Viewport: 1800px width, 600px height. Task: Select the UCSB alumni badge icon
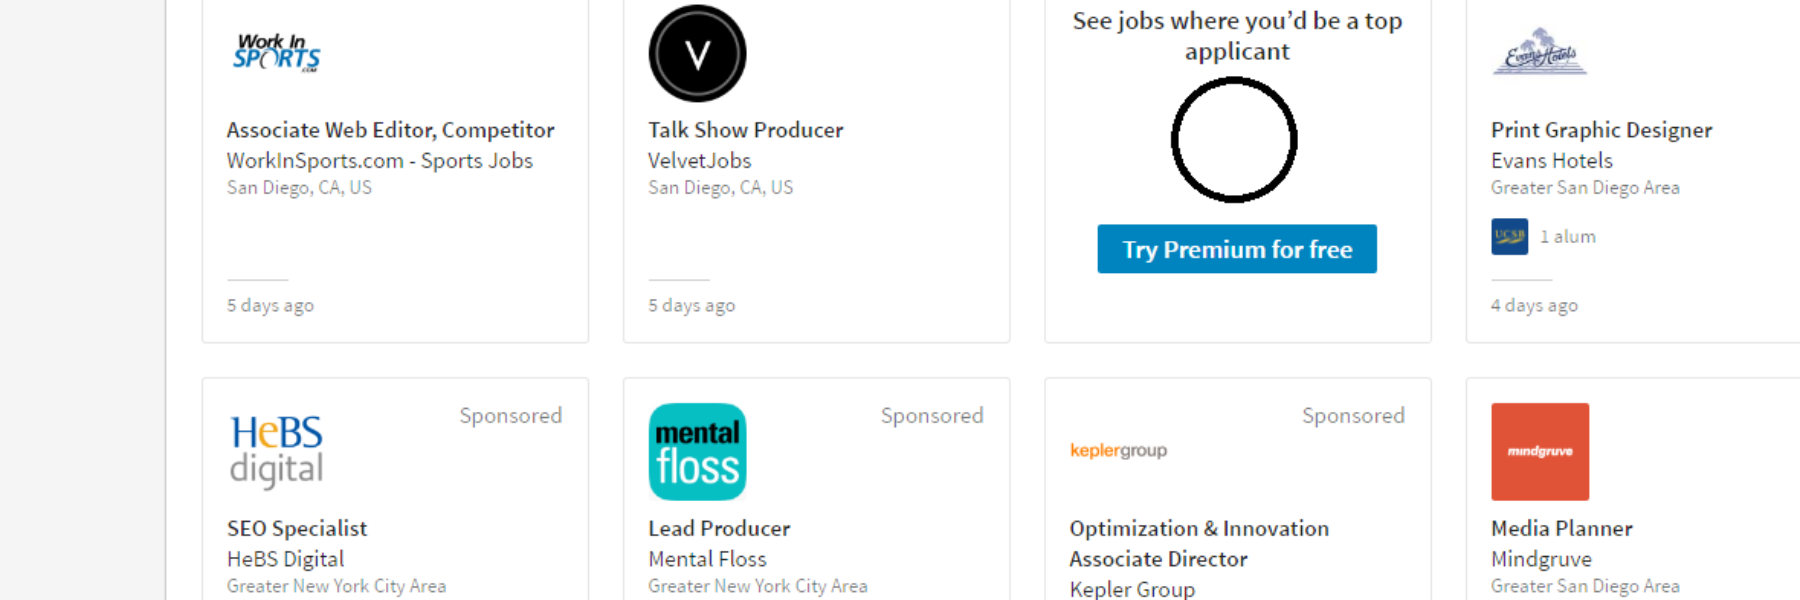pyautogui.click(x=1509, y=237)
